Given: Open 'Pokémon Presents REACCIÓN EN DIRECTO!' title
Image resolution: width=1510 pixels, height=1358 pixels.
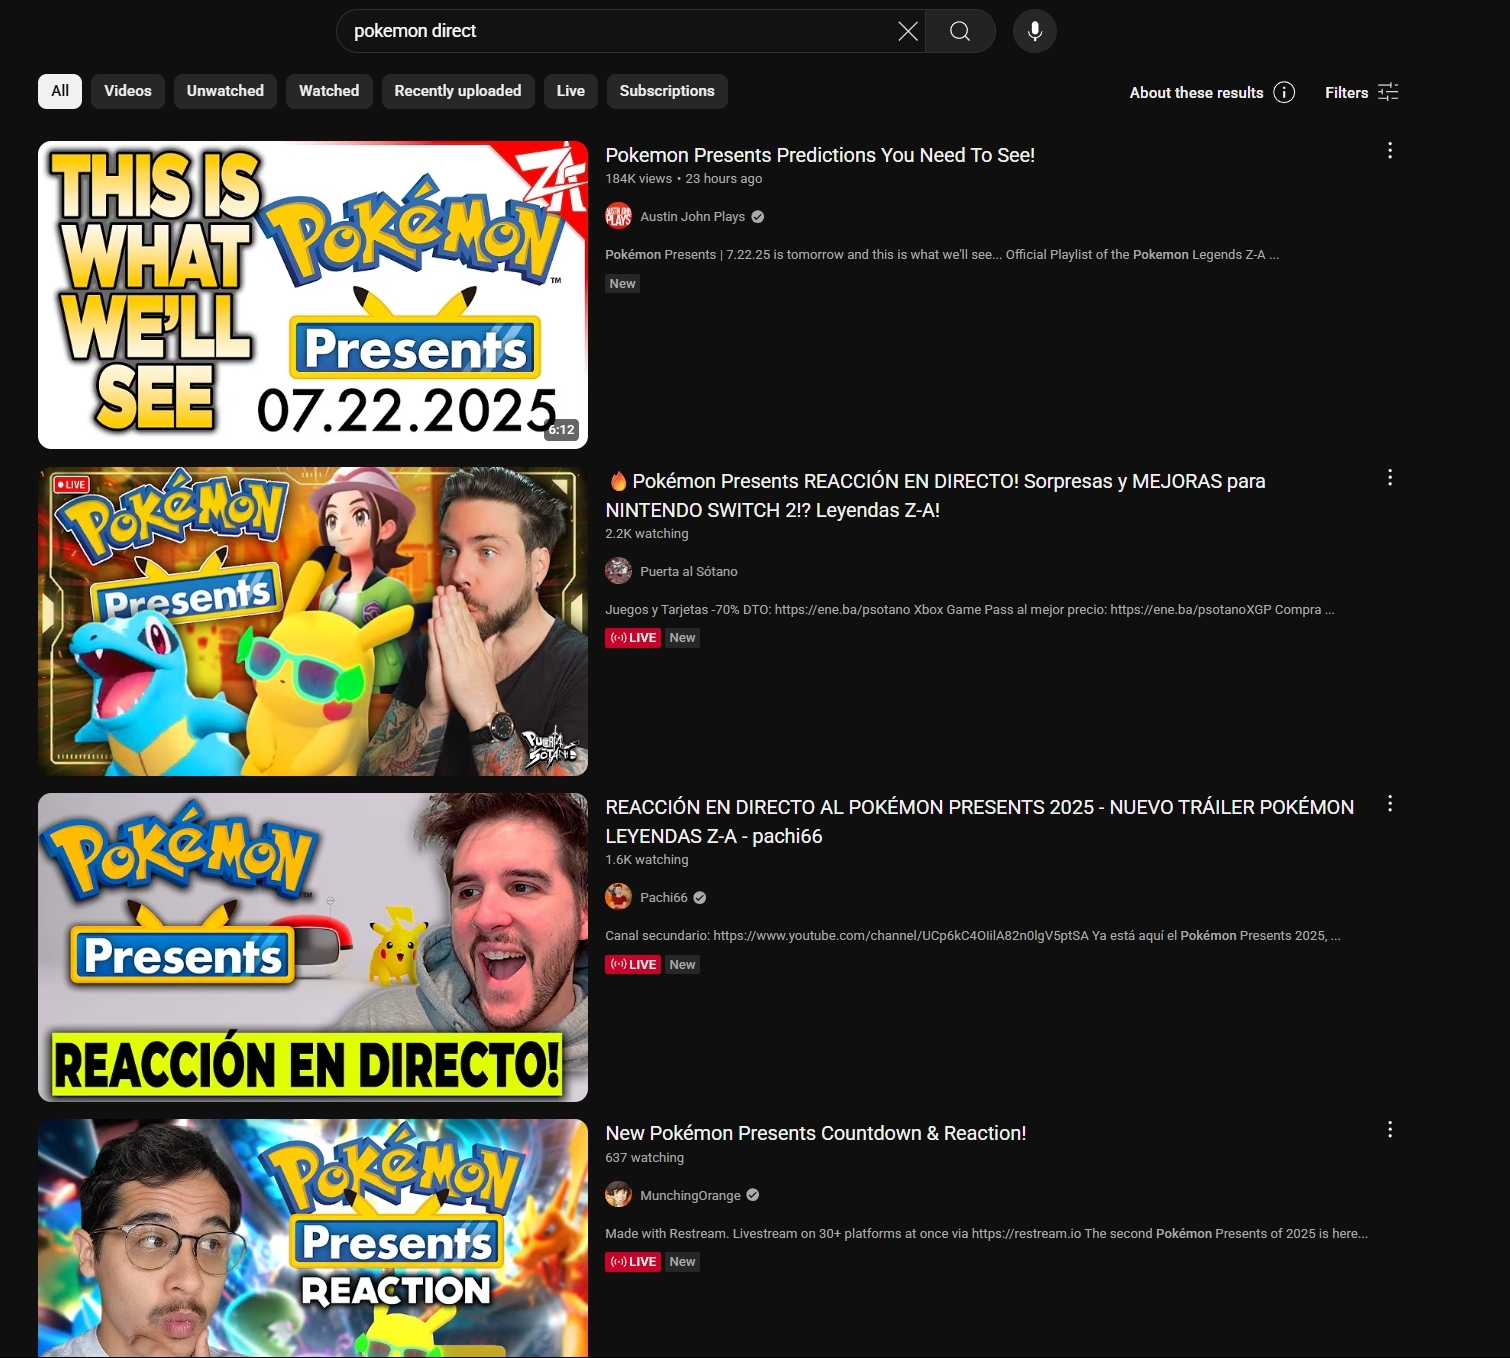Looking at the screenshot, I should point(935,495).
